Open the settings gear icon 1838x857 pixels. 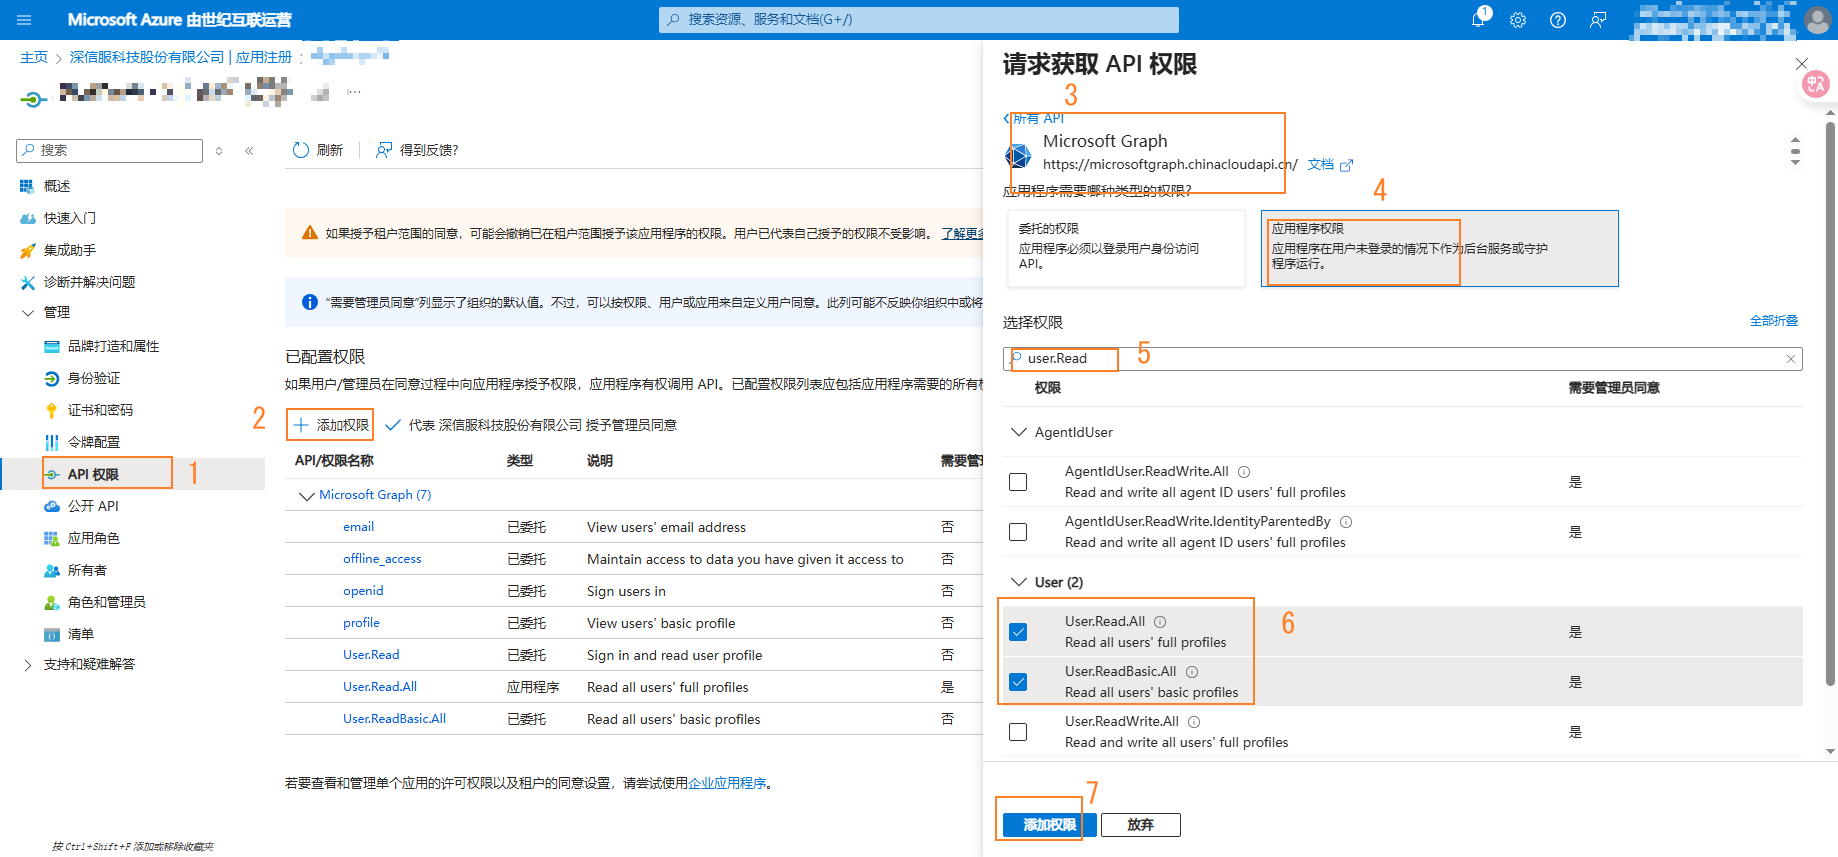tap(1518, 20)
